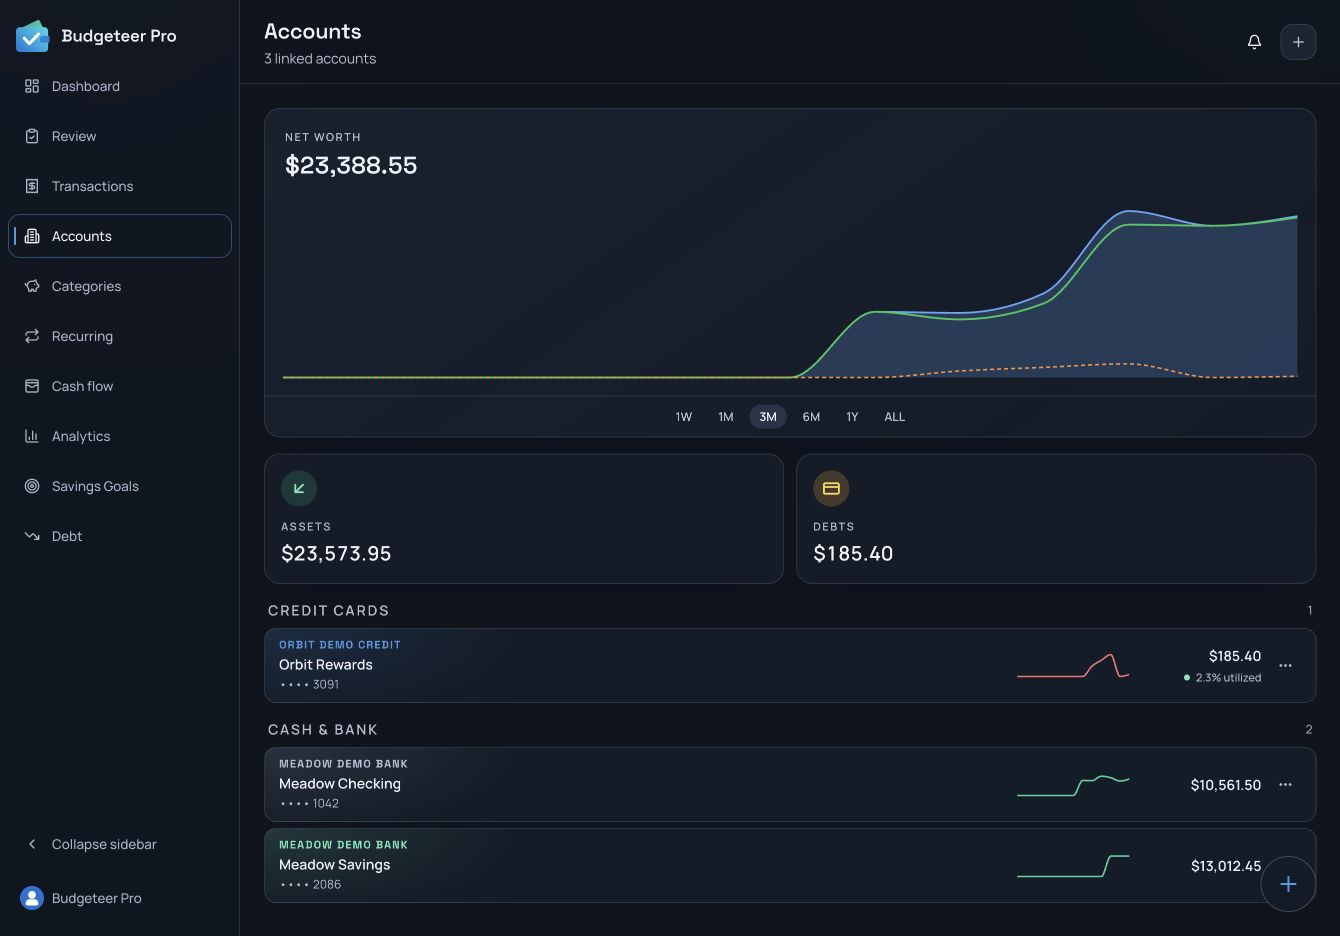Viewport: 1340px width, 936px height.
Task: Click the net worth value $23,388.55
Action: (x=351, y=165)
